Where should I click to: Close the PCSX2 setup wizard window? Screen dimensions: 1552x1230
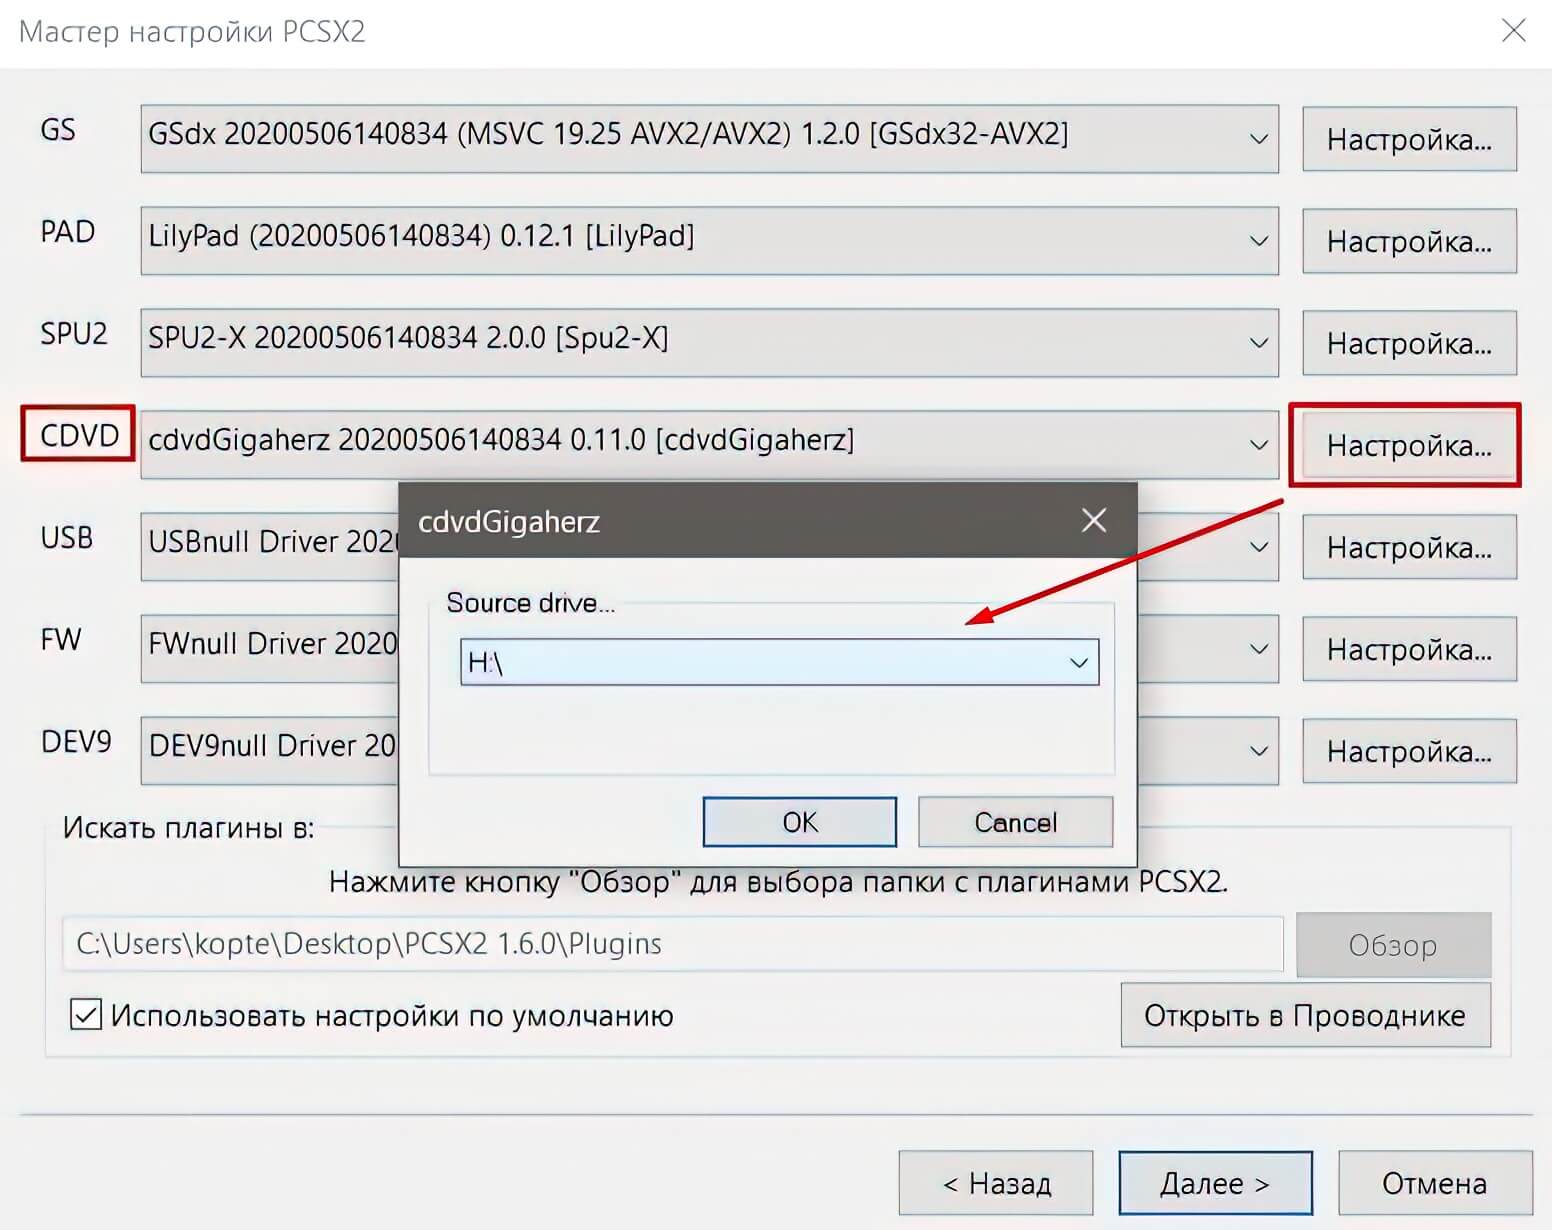1513,31
